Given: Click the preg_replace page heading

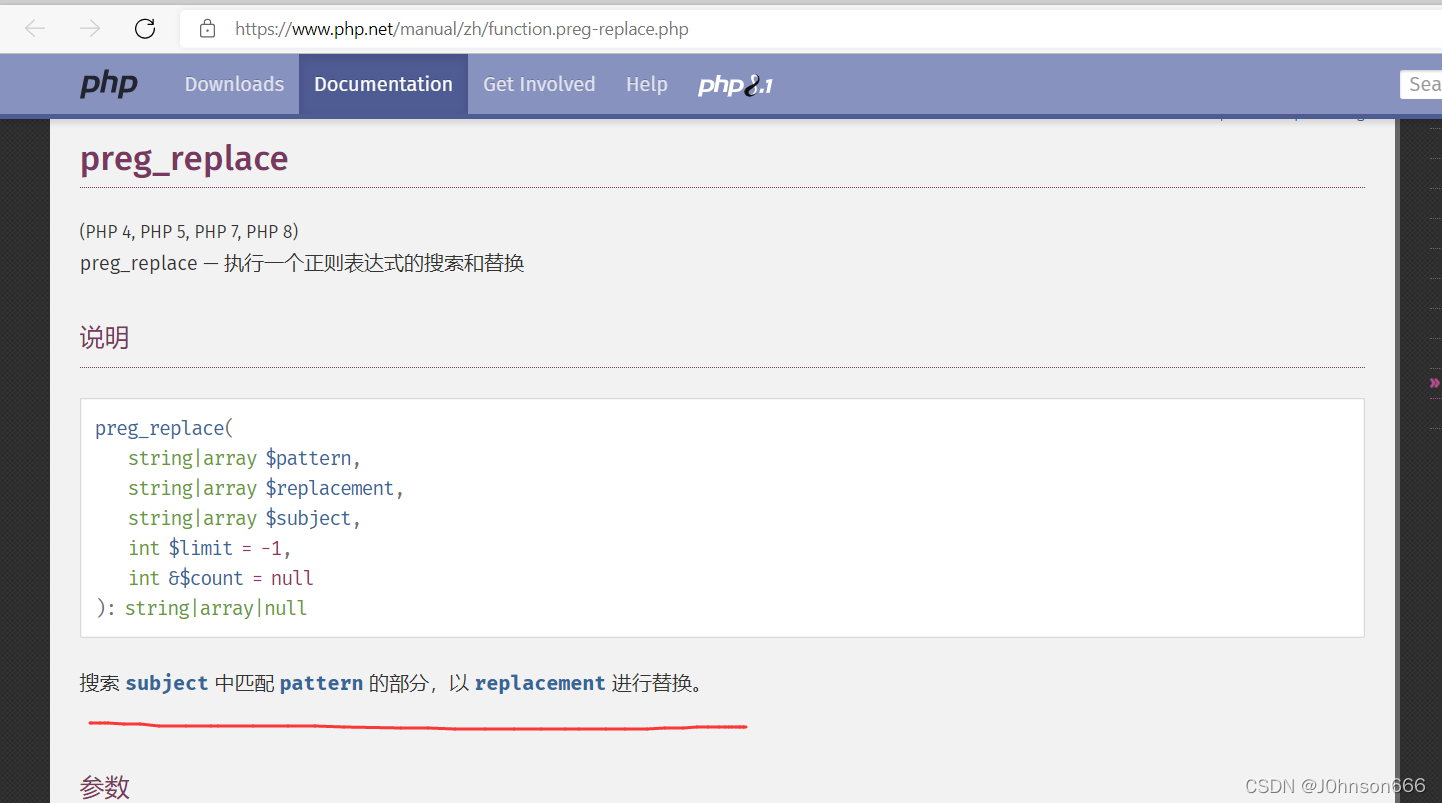Looking at the screenshot, I should click(184, 158).
